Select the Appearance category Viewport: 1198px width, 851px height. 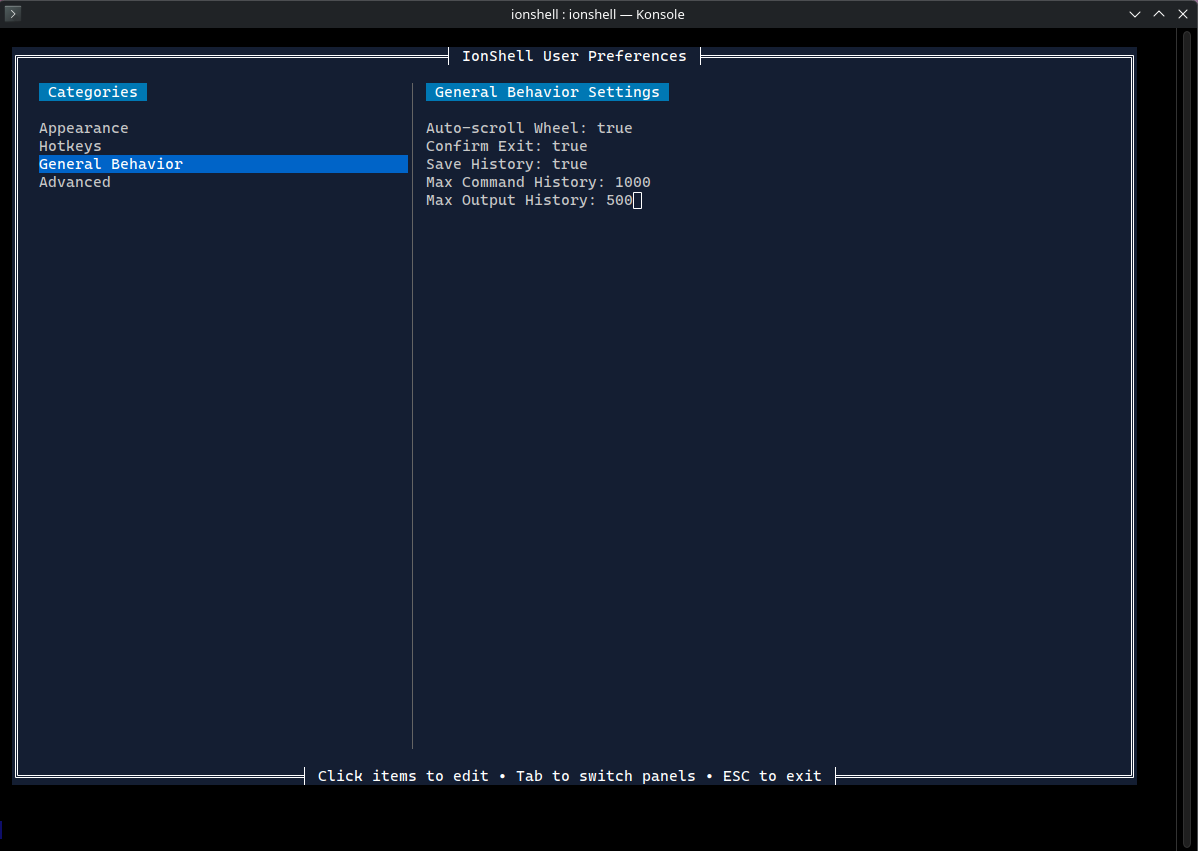coord(84,128)
